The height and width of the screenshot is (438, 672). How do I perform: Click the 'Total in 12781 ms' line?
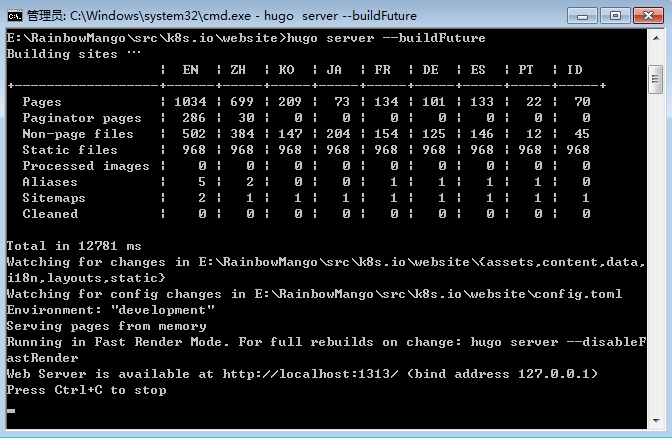click(74, 246)
